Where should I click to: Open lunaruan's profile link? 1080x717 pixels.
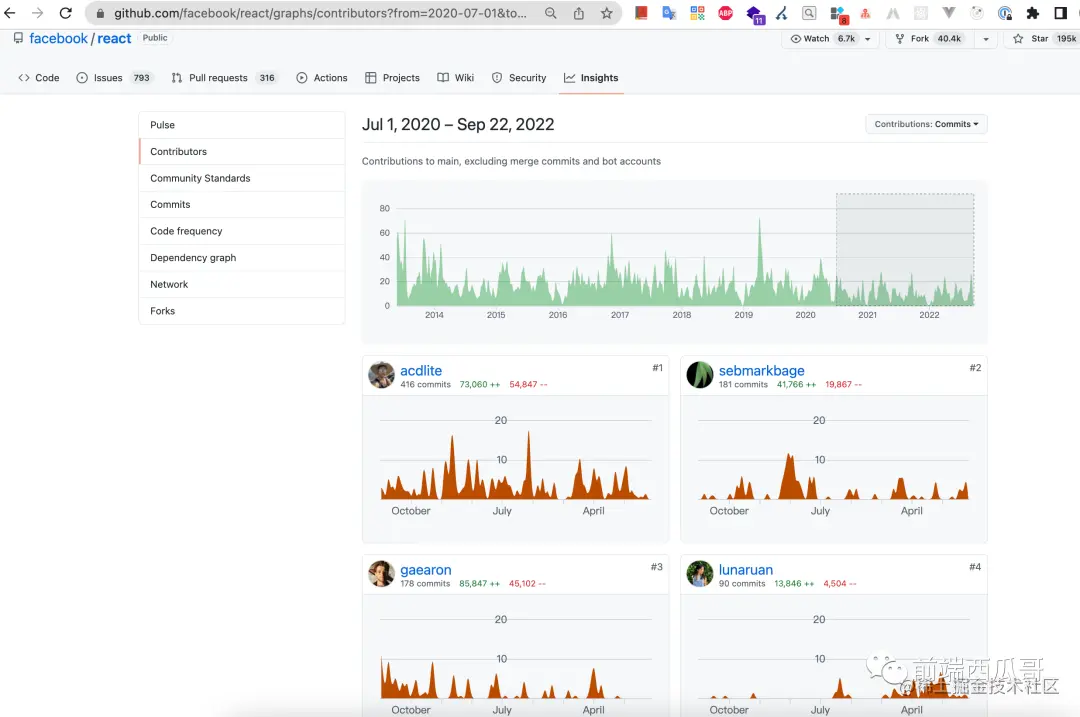745,570
